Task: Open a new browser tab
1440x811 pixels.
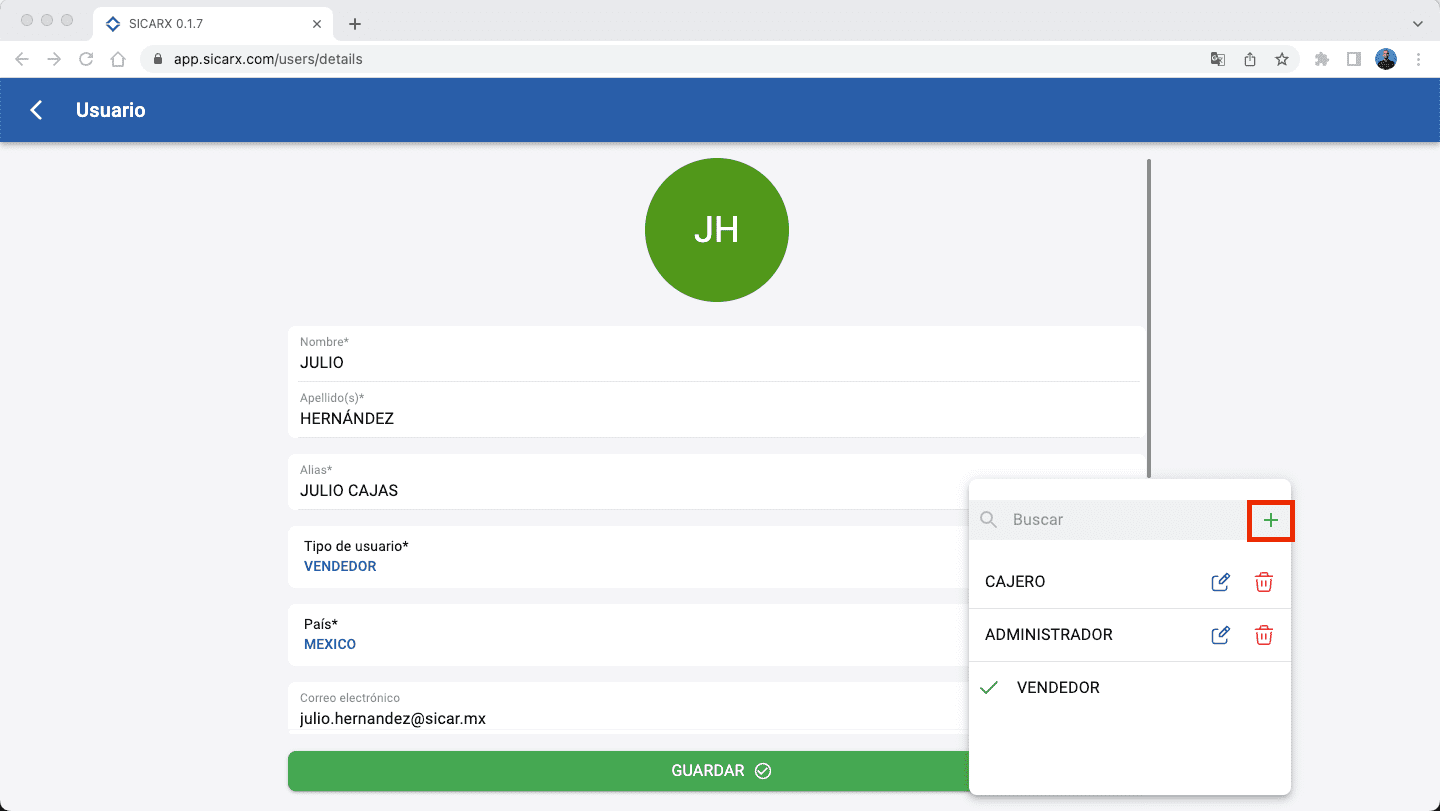Action: (354, 24)
